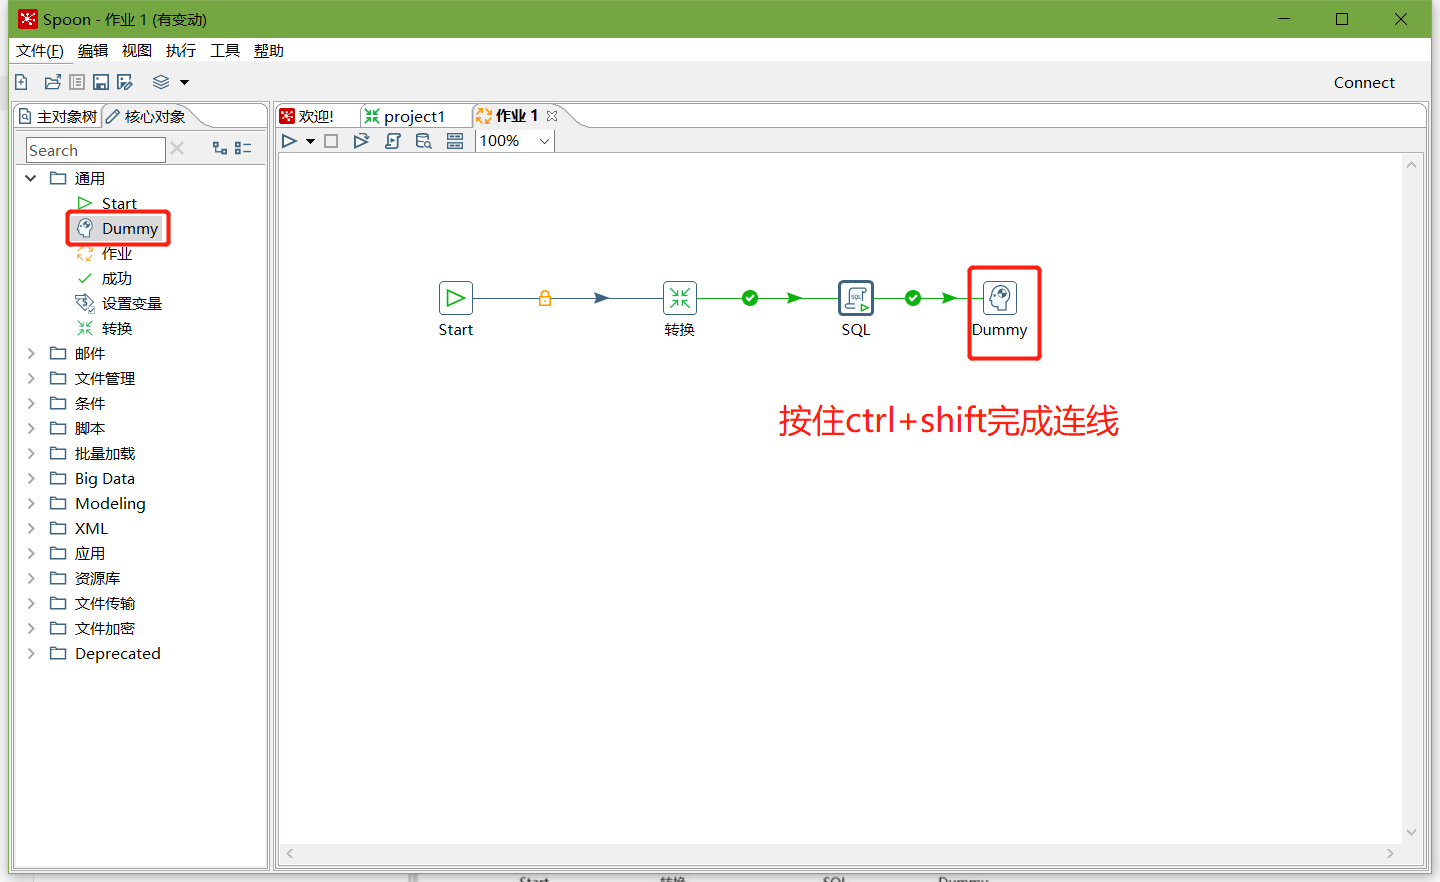Select the 转换 node on canvas
This screenshot has width=1440, height=882.
[x=680, y=298]
